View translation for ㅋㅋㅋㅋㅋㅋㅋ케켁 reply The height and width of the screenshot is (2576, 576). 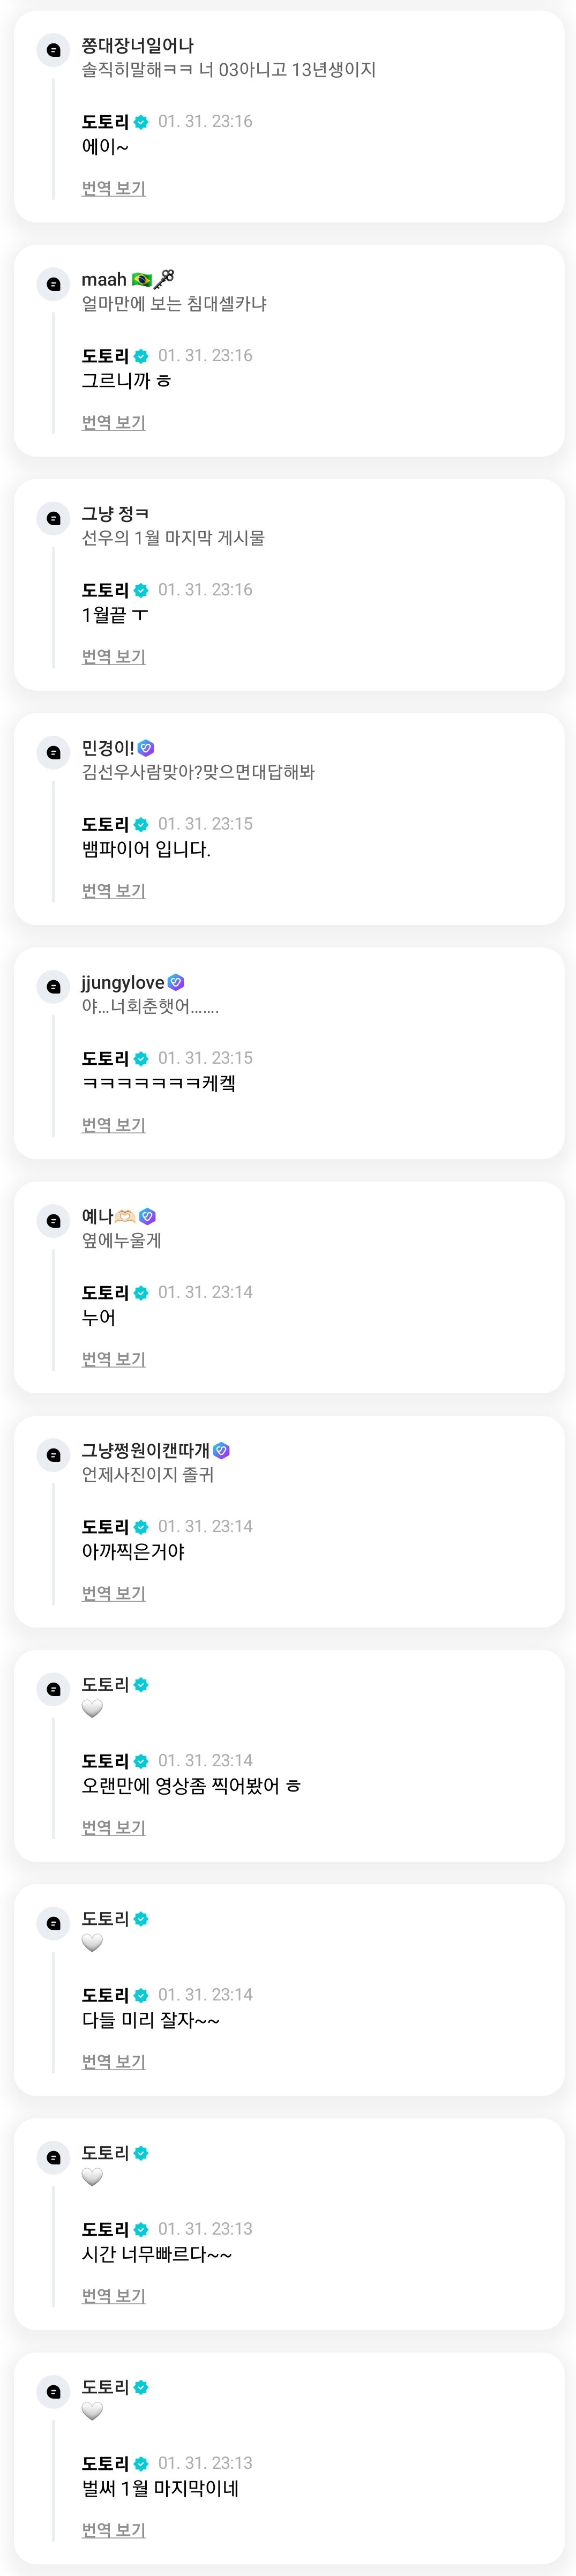113,1124
